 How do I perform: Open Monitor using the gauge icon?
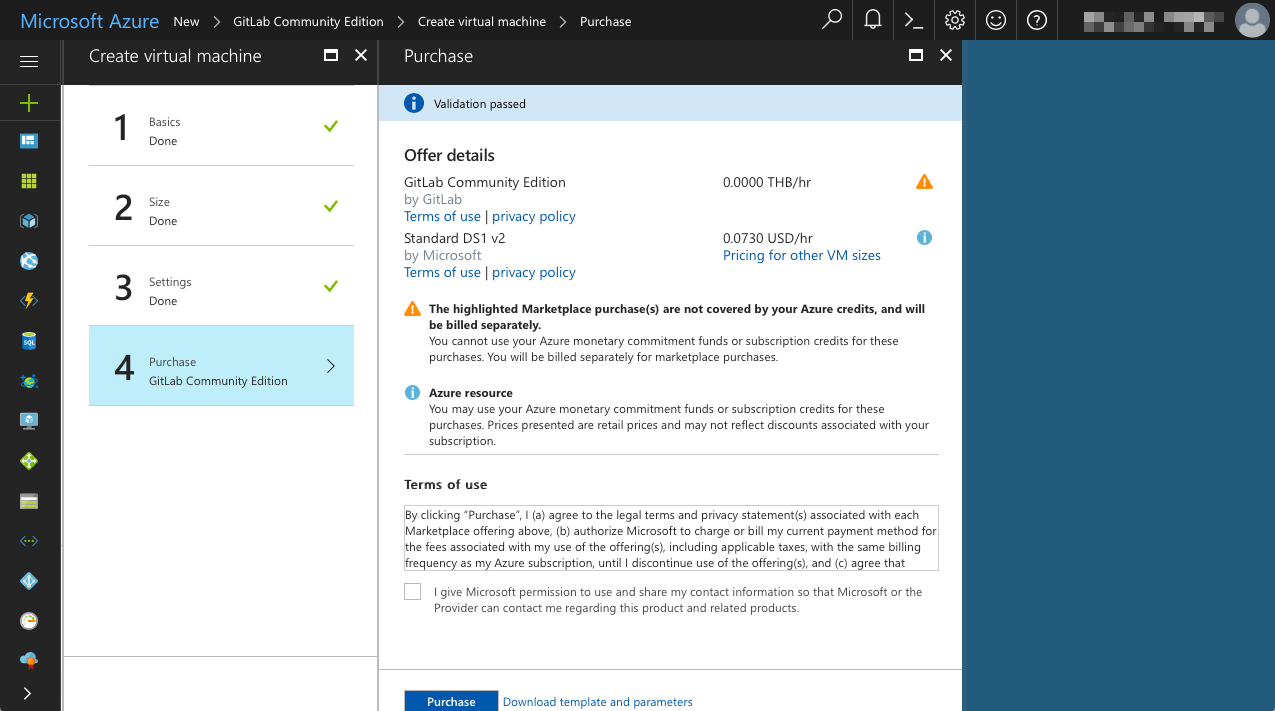coord(30,621)
